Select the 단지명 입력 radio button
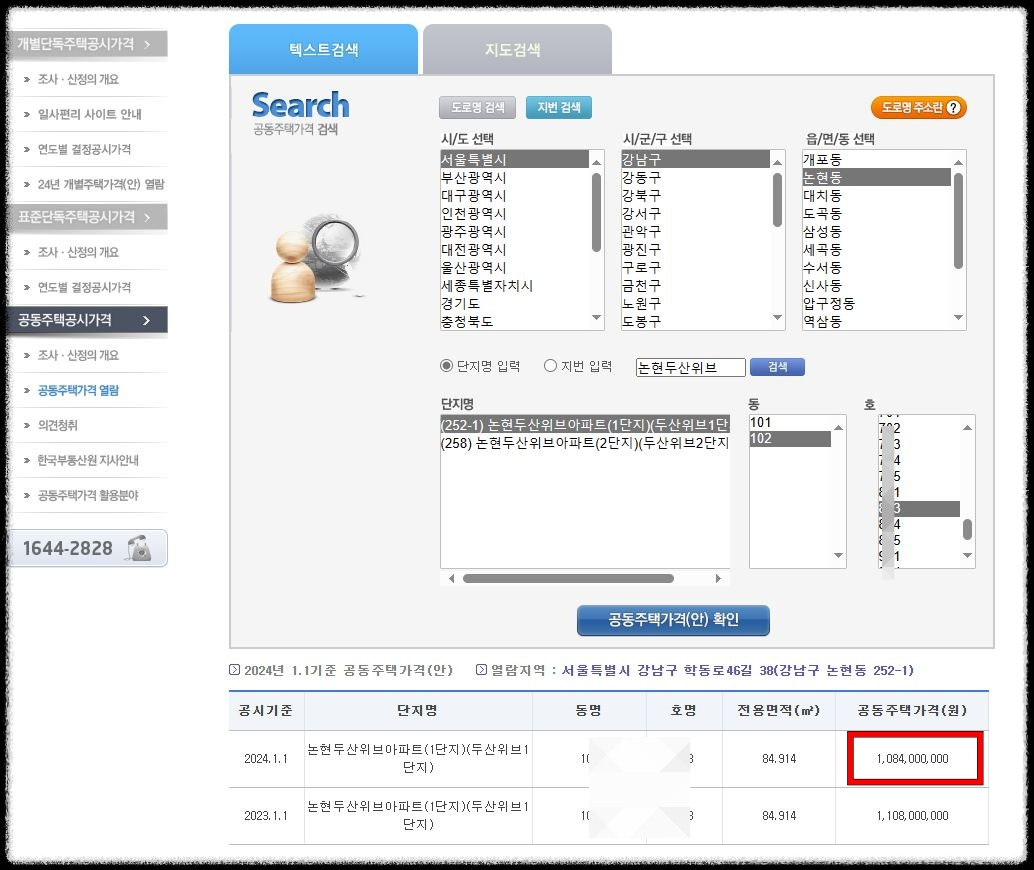This screenshot has height=870, width=1034. 447,366
